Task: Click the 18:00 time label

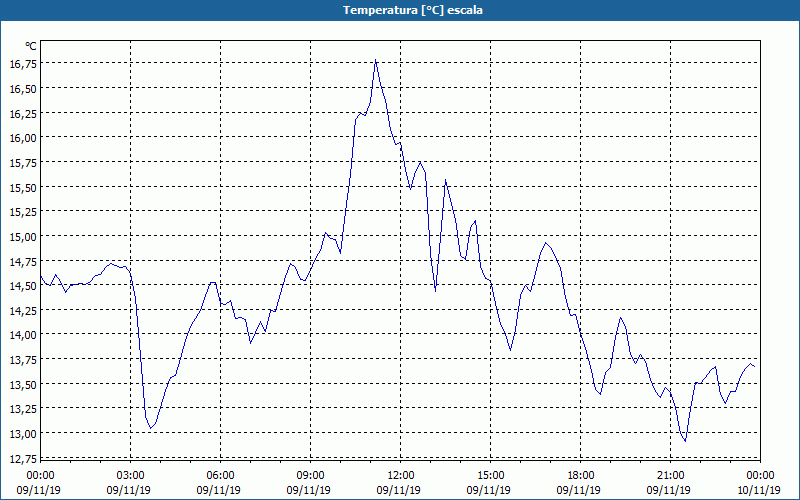Action: [x=581, y=476]
